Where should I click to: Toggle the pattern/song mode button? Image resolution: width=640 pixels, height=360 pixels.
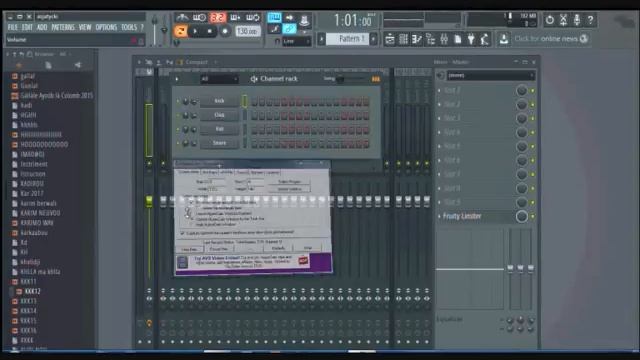pyautogui.click(x=180, y=31)
